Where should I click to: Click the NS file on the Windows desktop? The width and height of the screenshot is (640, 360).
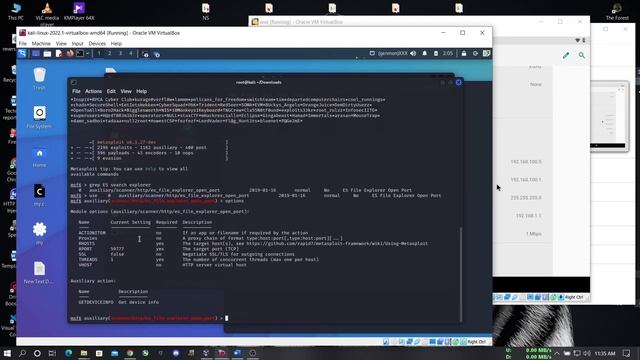point(206,11)
